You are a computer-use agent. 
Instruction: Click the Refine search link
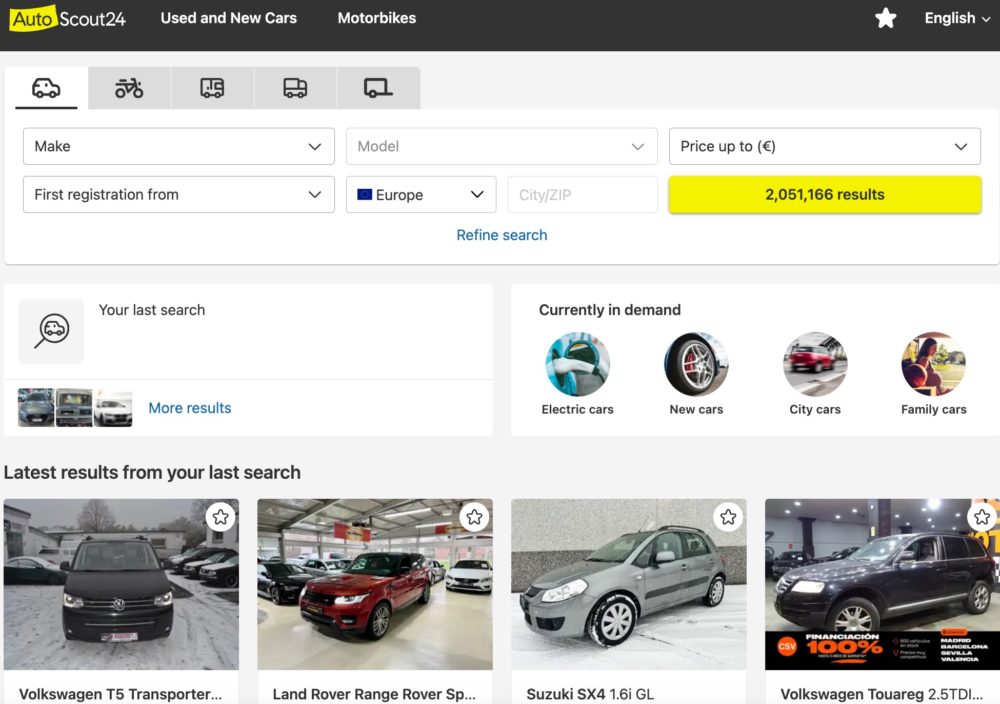[x=501, y=234]
